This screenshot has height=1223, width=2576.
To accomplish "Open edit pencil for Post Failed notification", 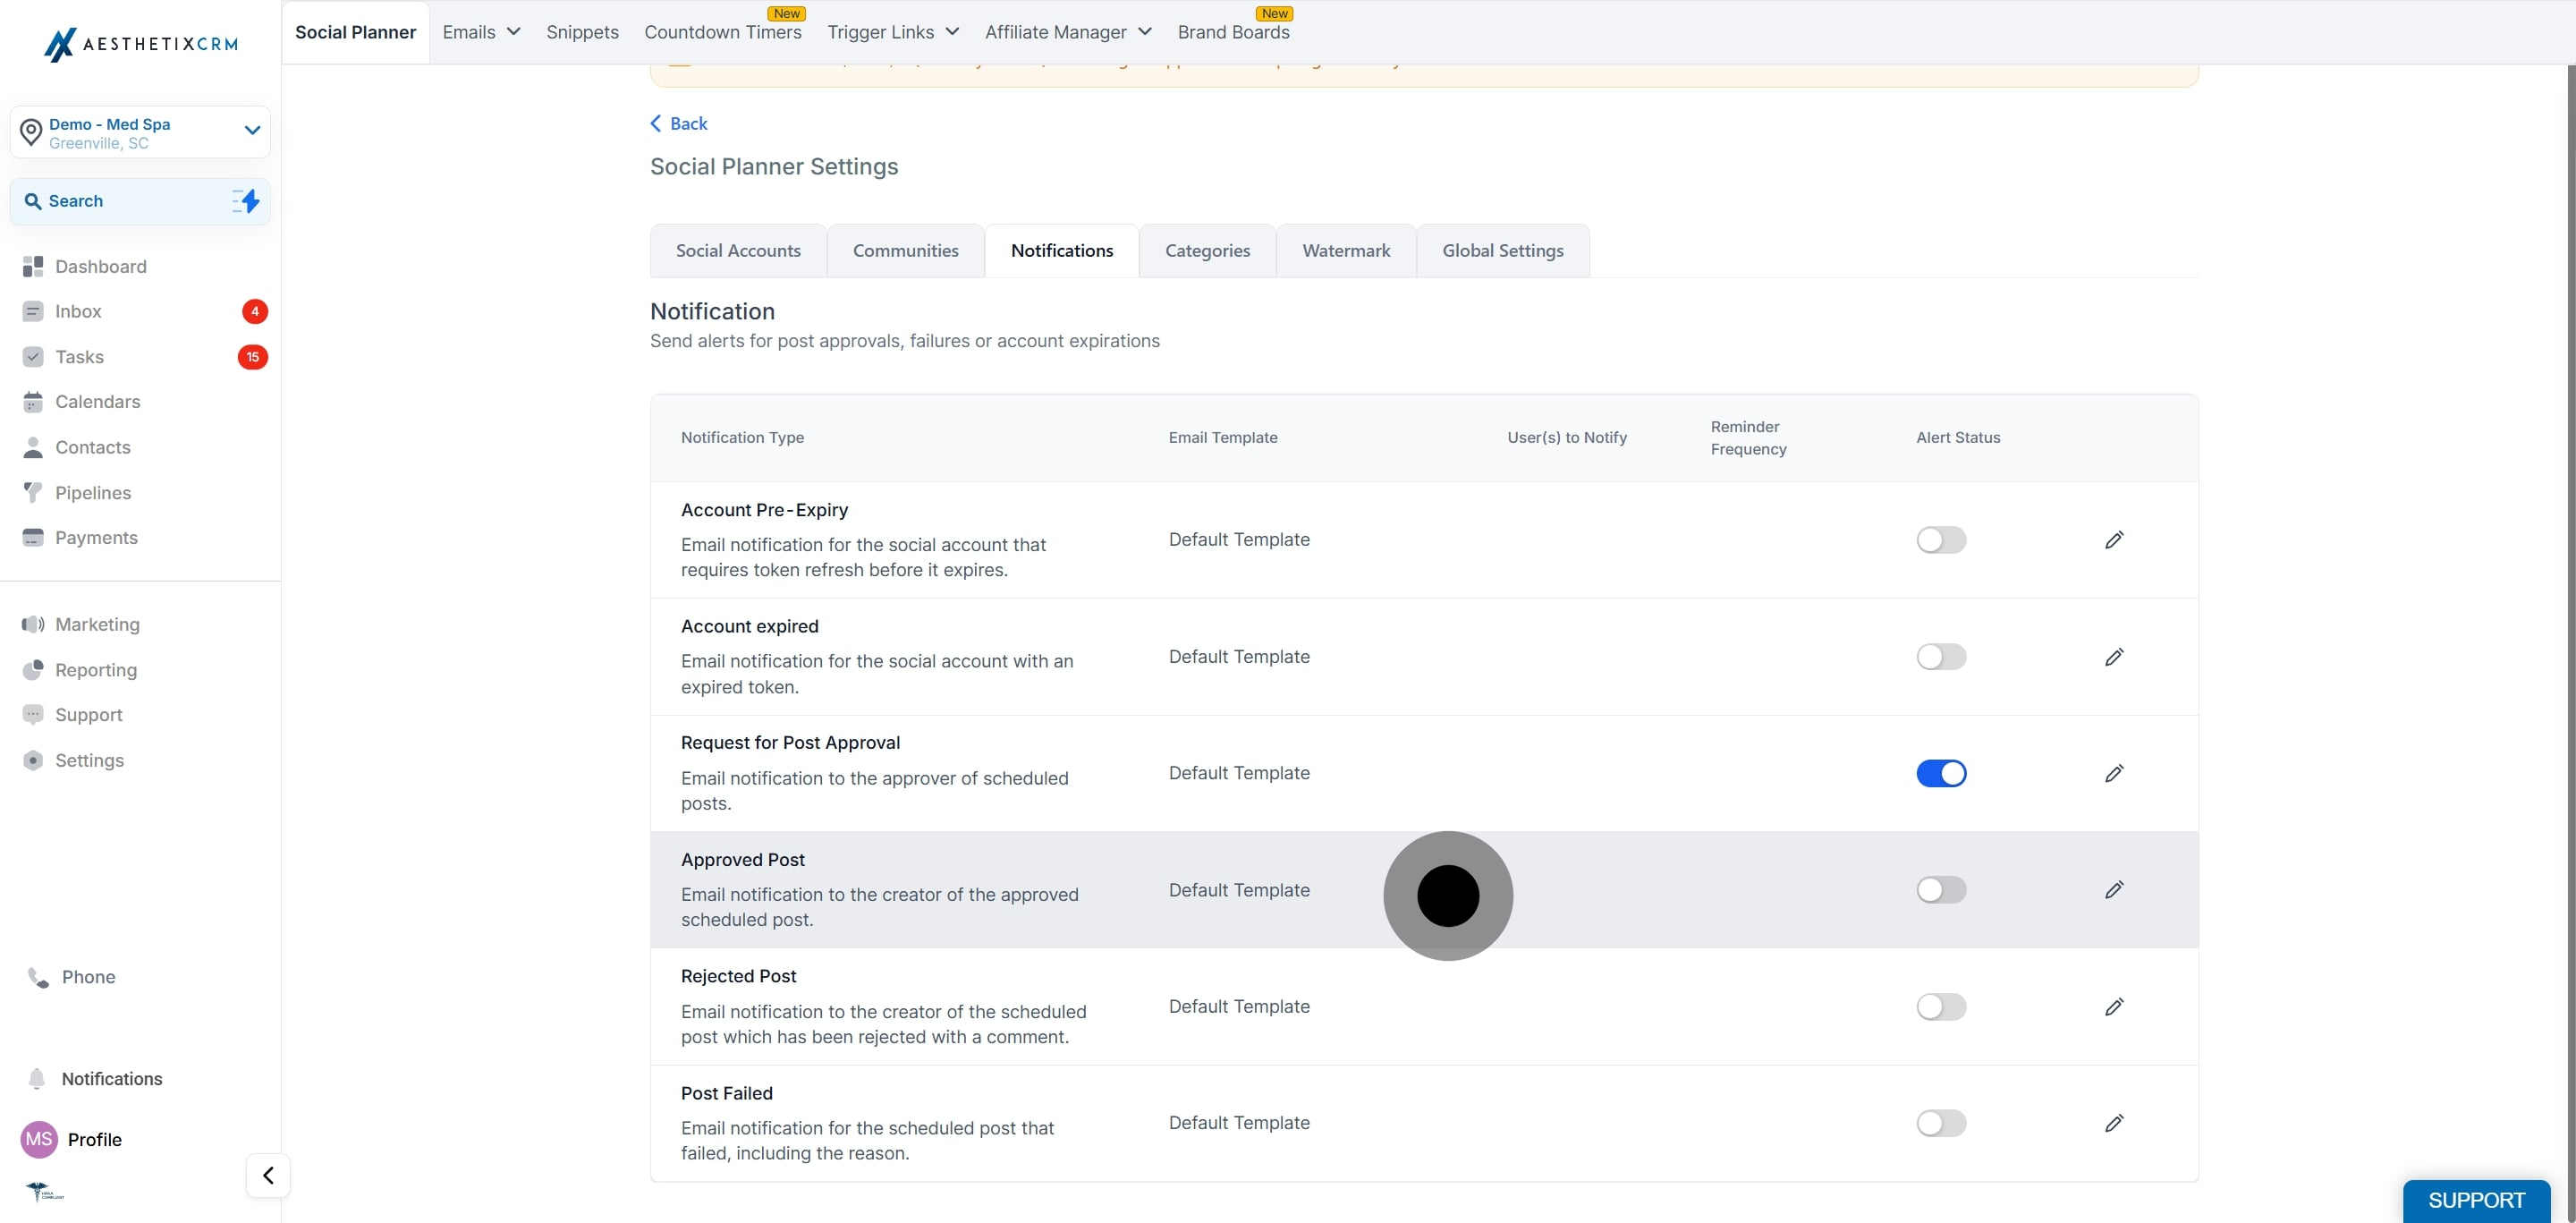I will coord(2114,1123).
